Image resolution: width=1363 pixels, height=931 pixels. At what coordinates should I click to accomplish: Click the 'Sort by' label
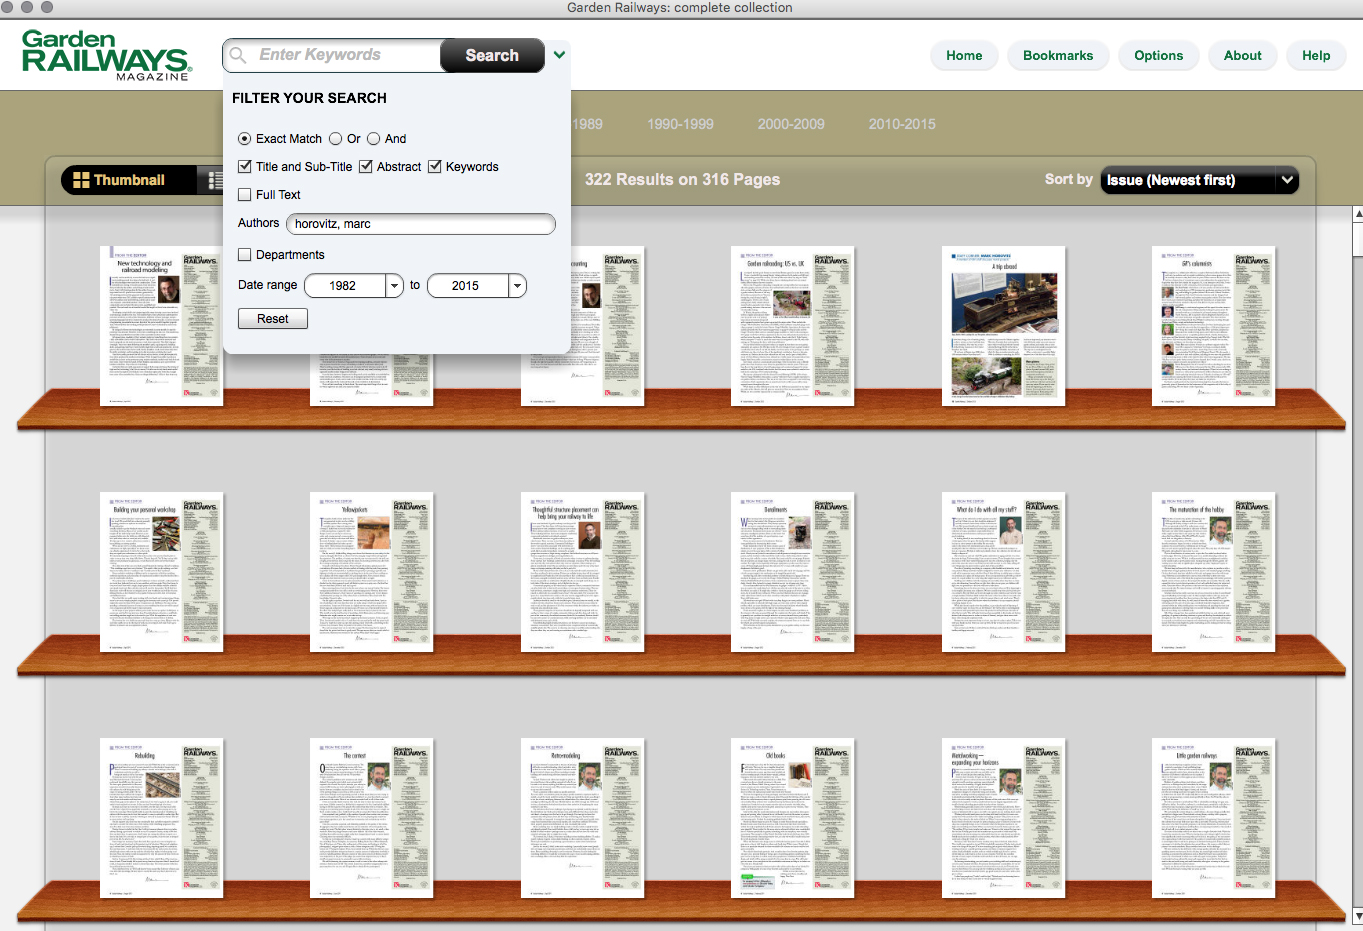coord(1068,179)
